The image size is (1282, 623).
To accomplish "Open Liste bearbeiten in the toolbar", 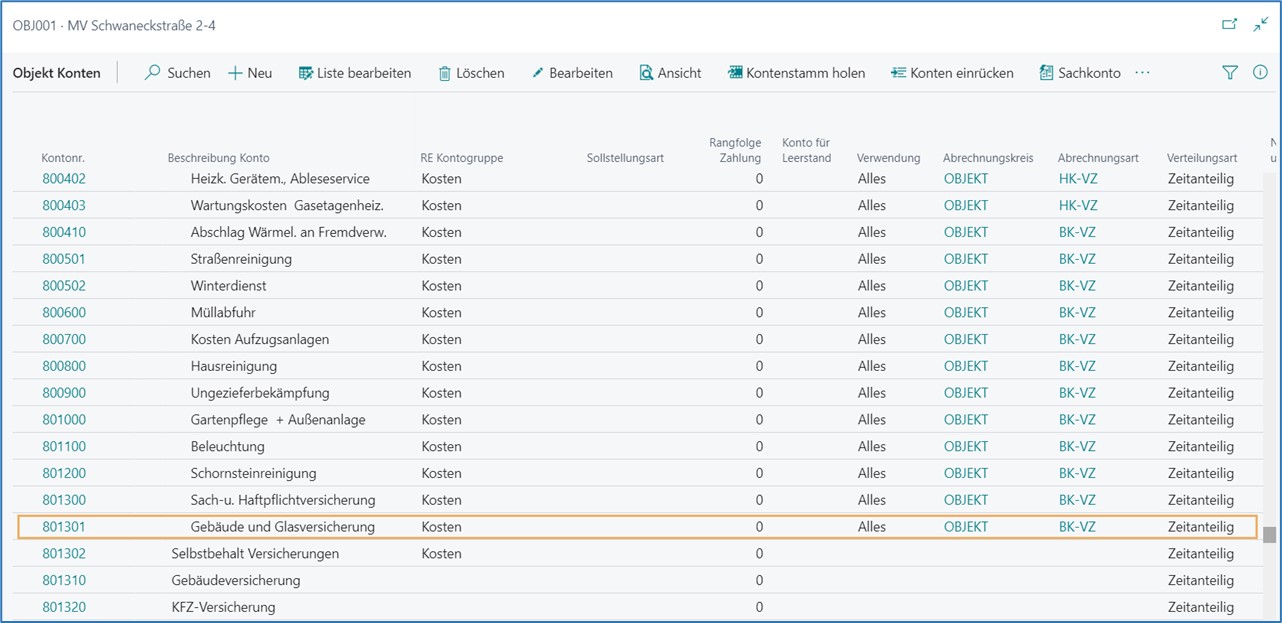I will click(x=354, y=73).
